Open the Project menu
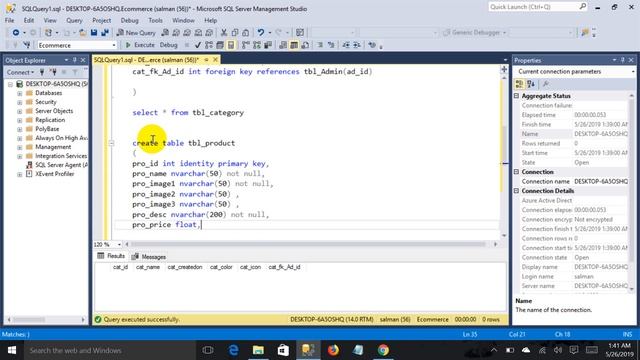 click(101, 20)
